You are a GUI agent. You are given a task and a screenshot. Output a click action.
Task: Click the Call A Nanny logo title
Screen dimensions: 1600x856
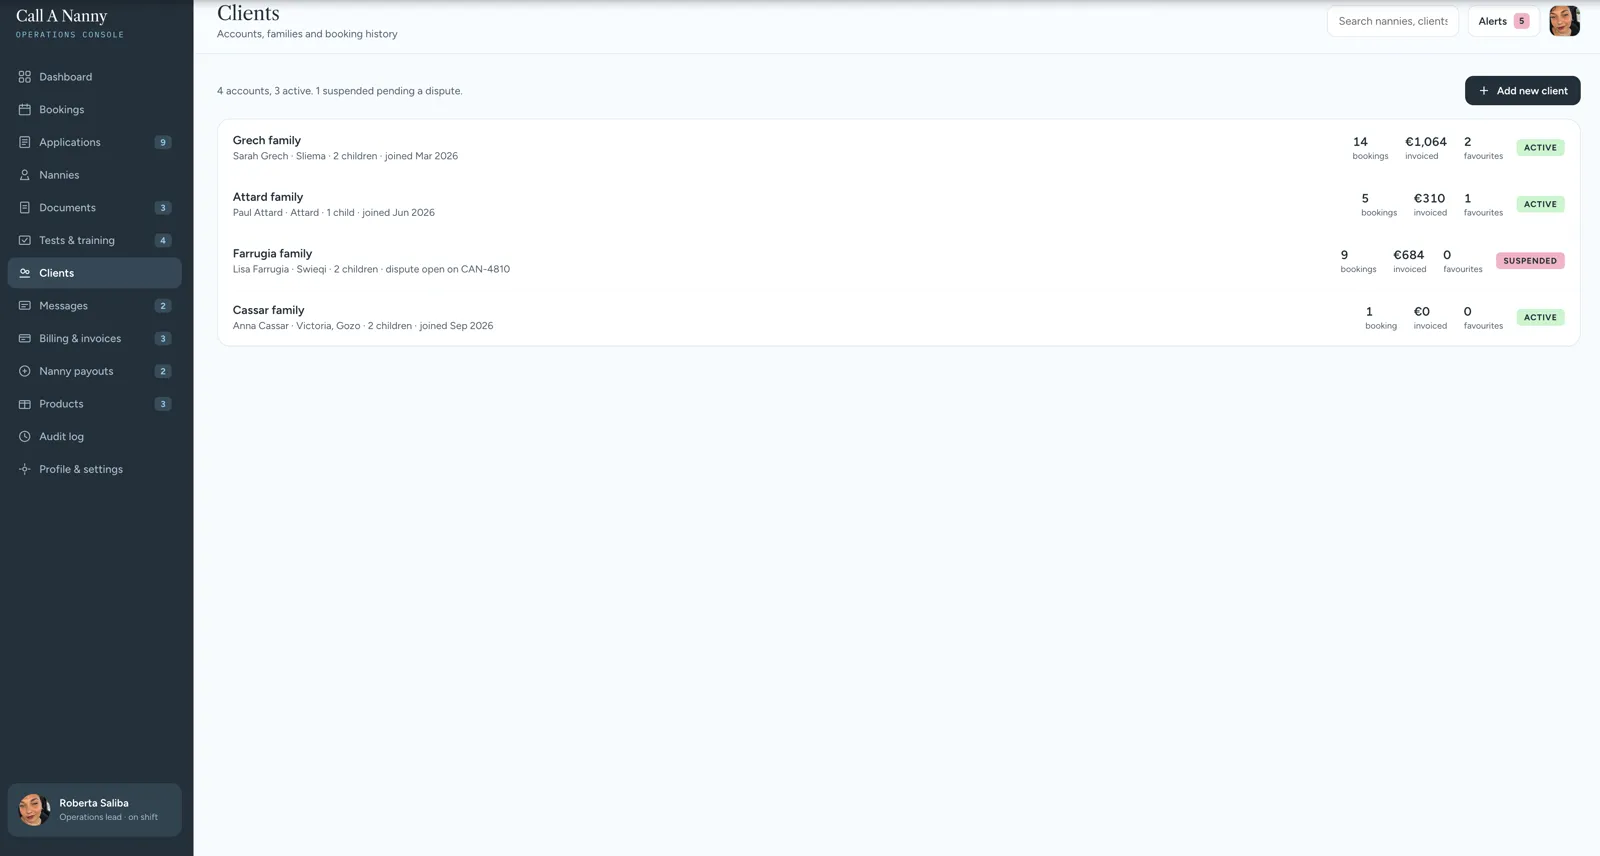point(62,16)
